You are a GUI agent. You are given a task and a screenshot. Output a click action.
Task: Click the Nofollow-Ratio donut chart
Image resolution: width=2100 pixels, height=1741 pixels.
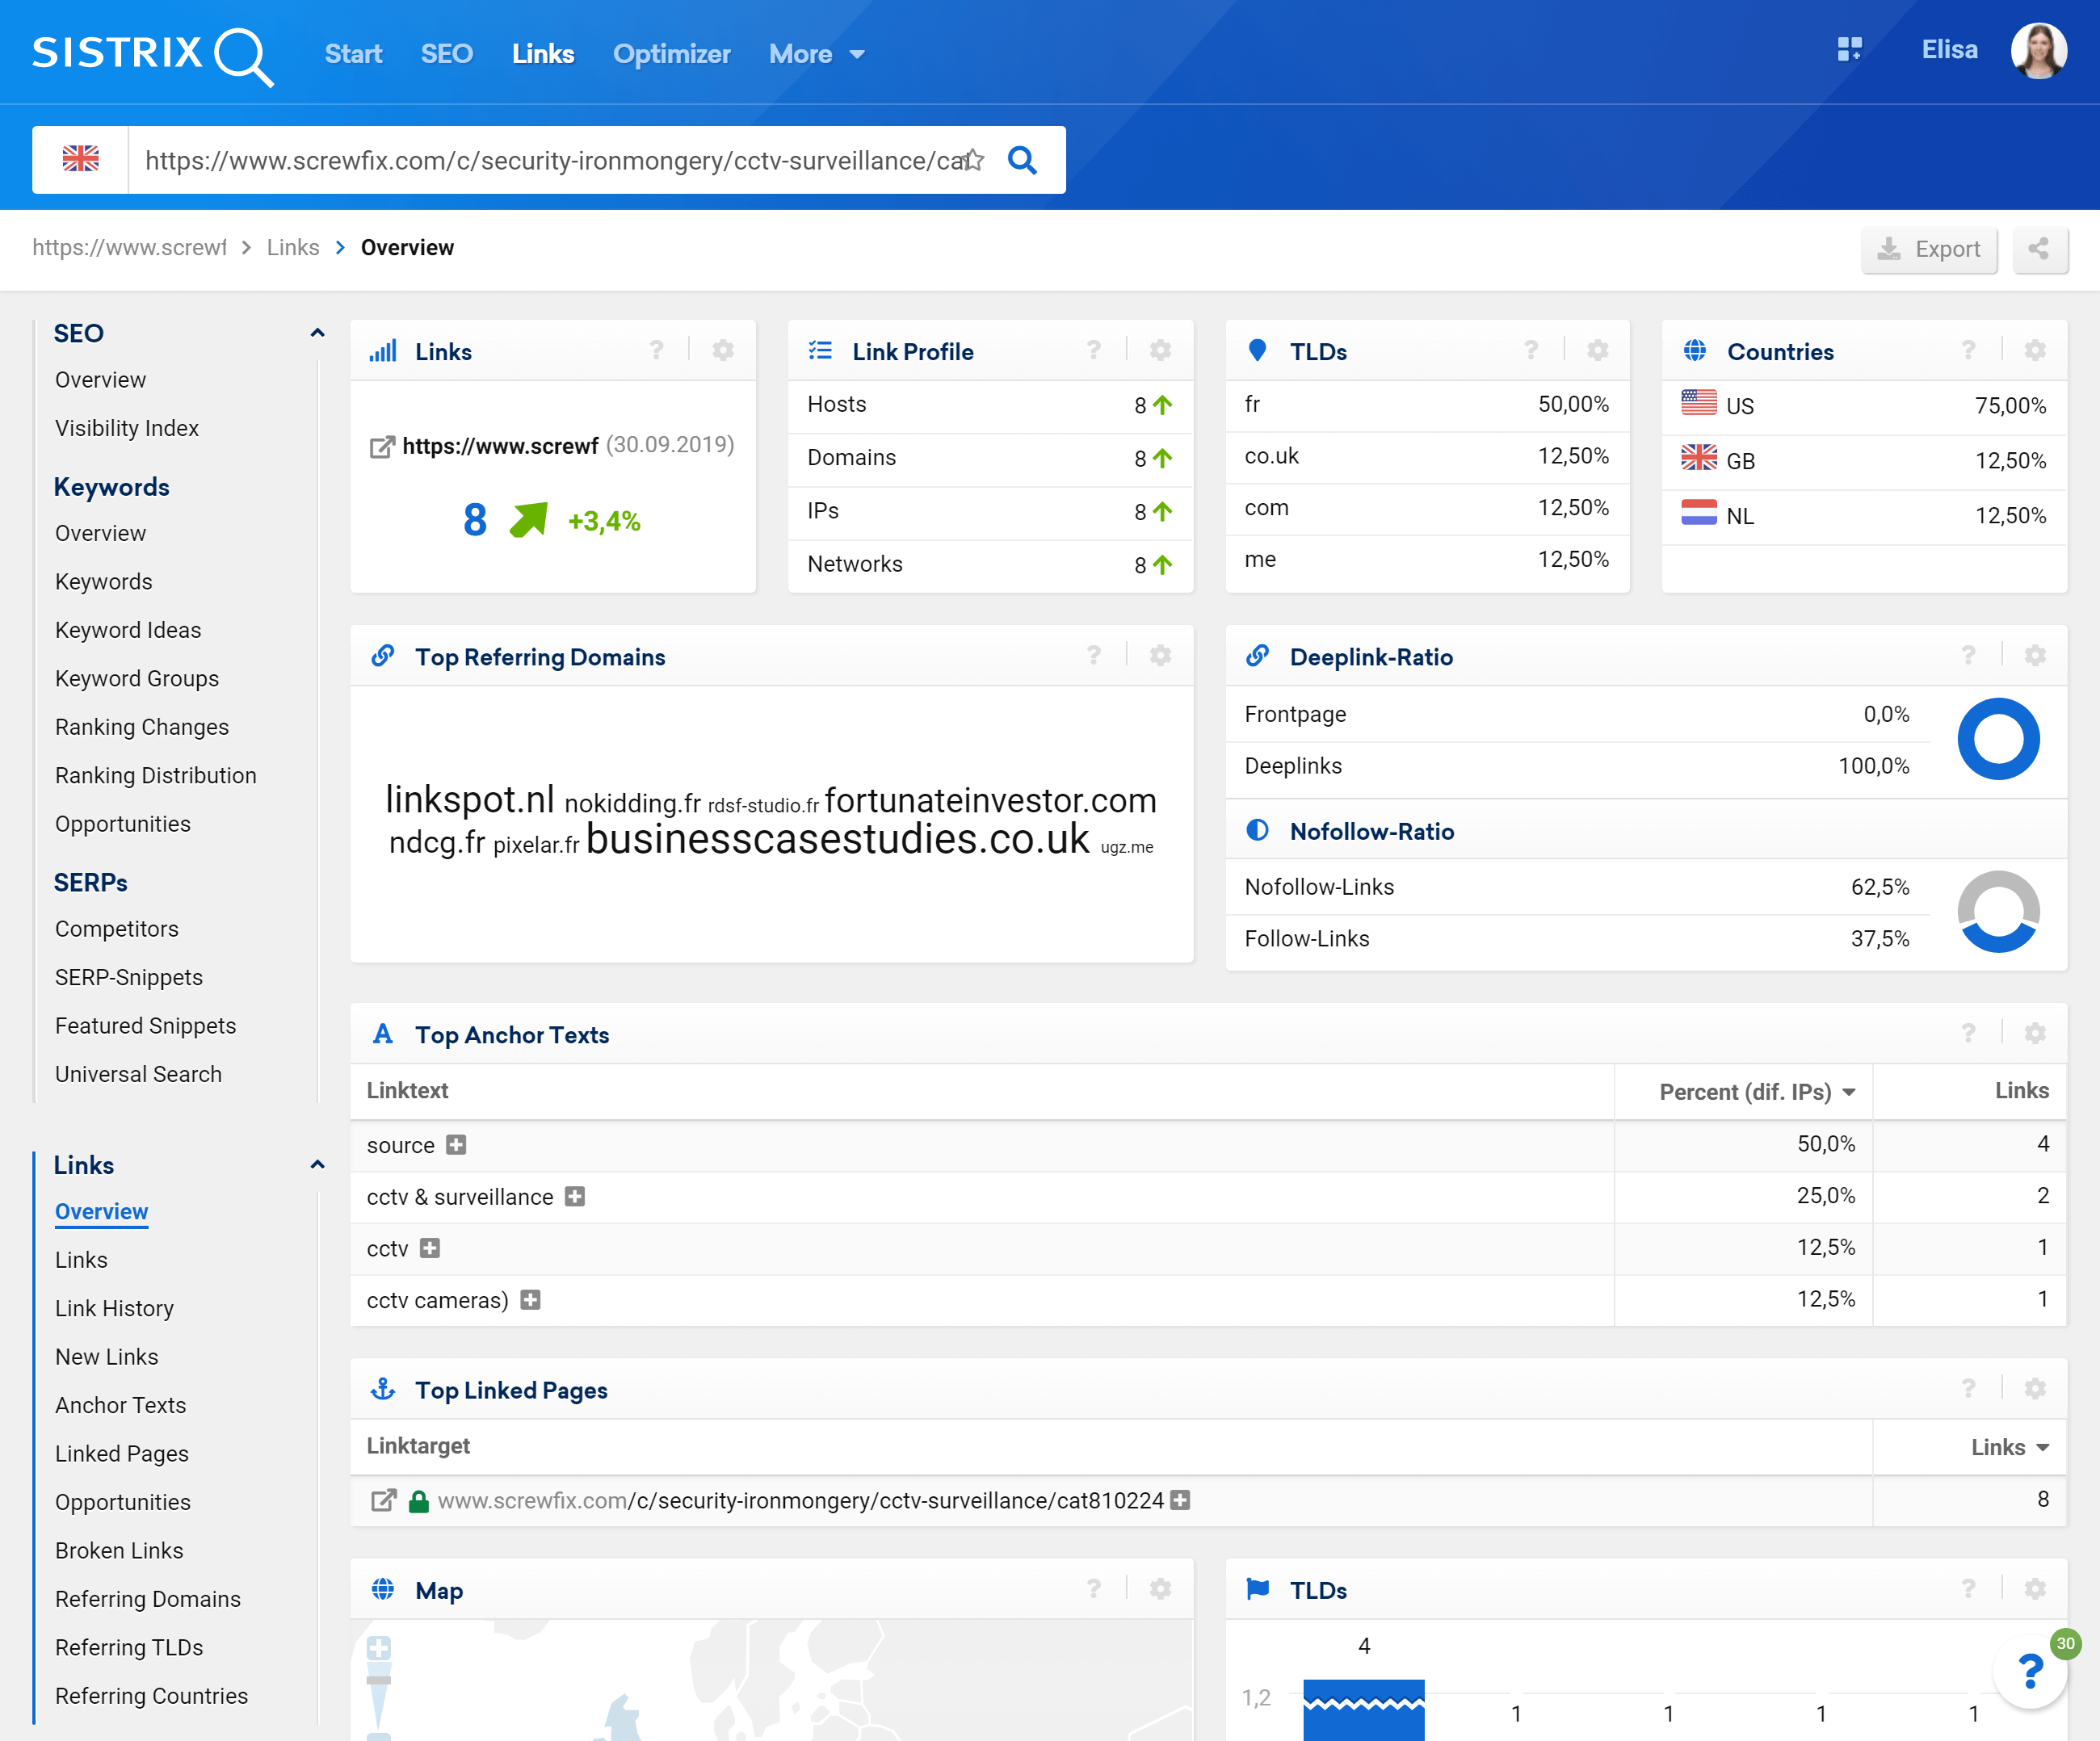(x=1998, y=912)
